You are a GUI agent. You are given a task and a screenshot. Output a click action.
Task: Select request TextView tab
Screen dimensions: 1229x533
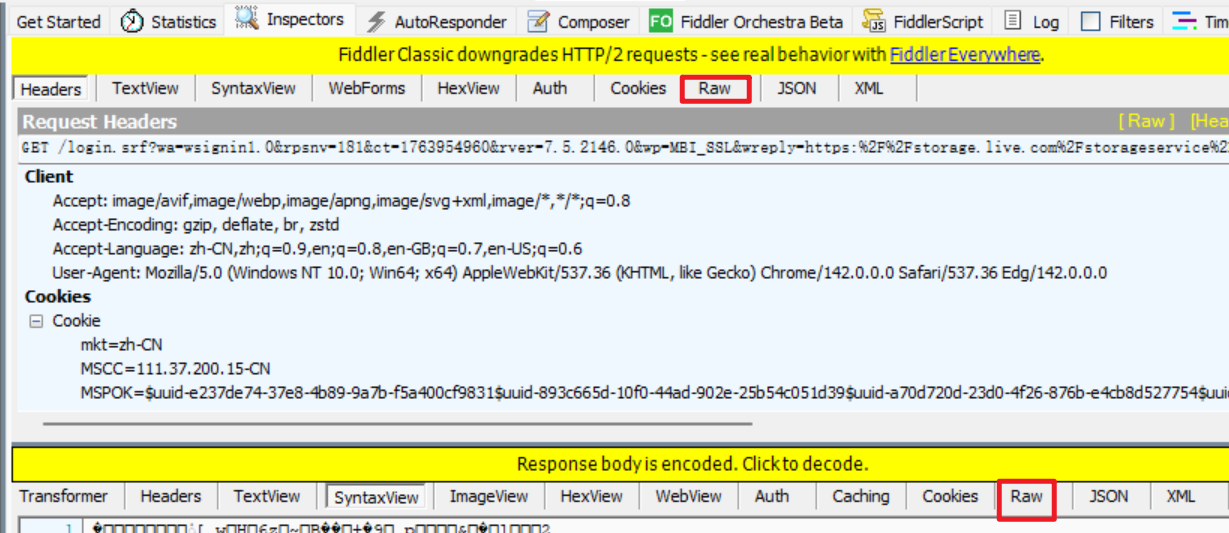click(145, 88)
